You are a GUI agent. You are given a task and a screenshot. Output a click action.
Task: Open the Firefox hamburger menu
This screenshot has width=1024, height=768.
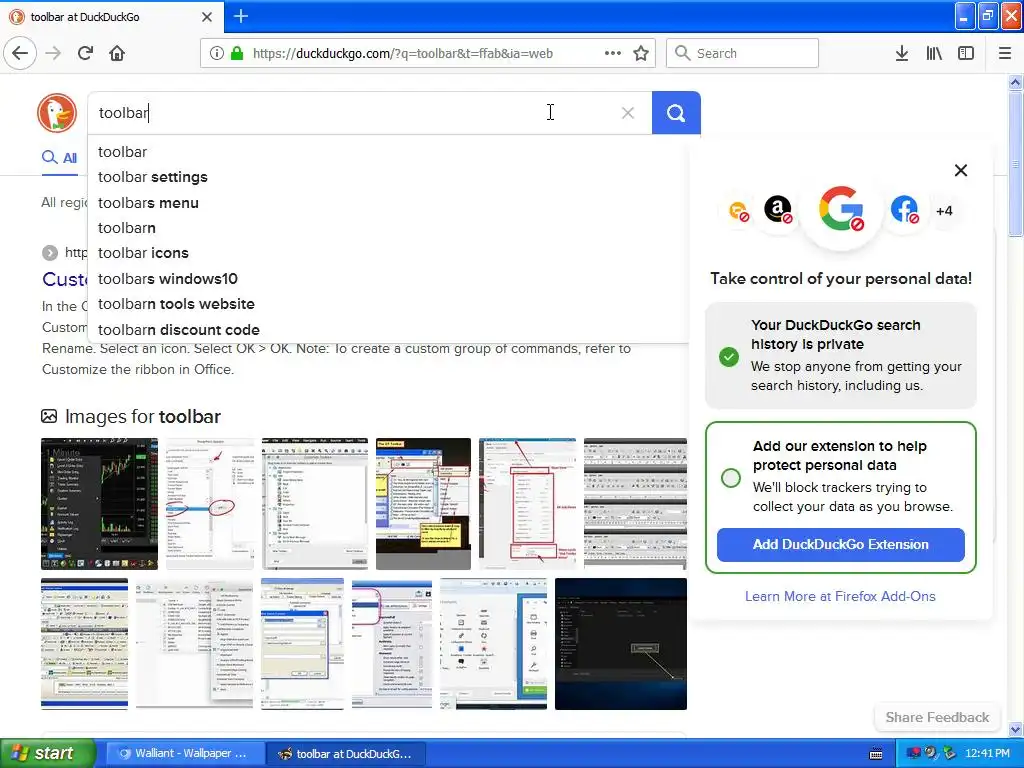tap(1005, 53)
